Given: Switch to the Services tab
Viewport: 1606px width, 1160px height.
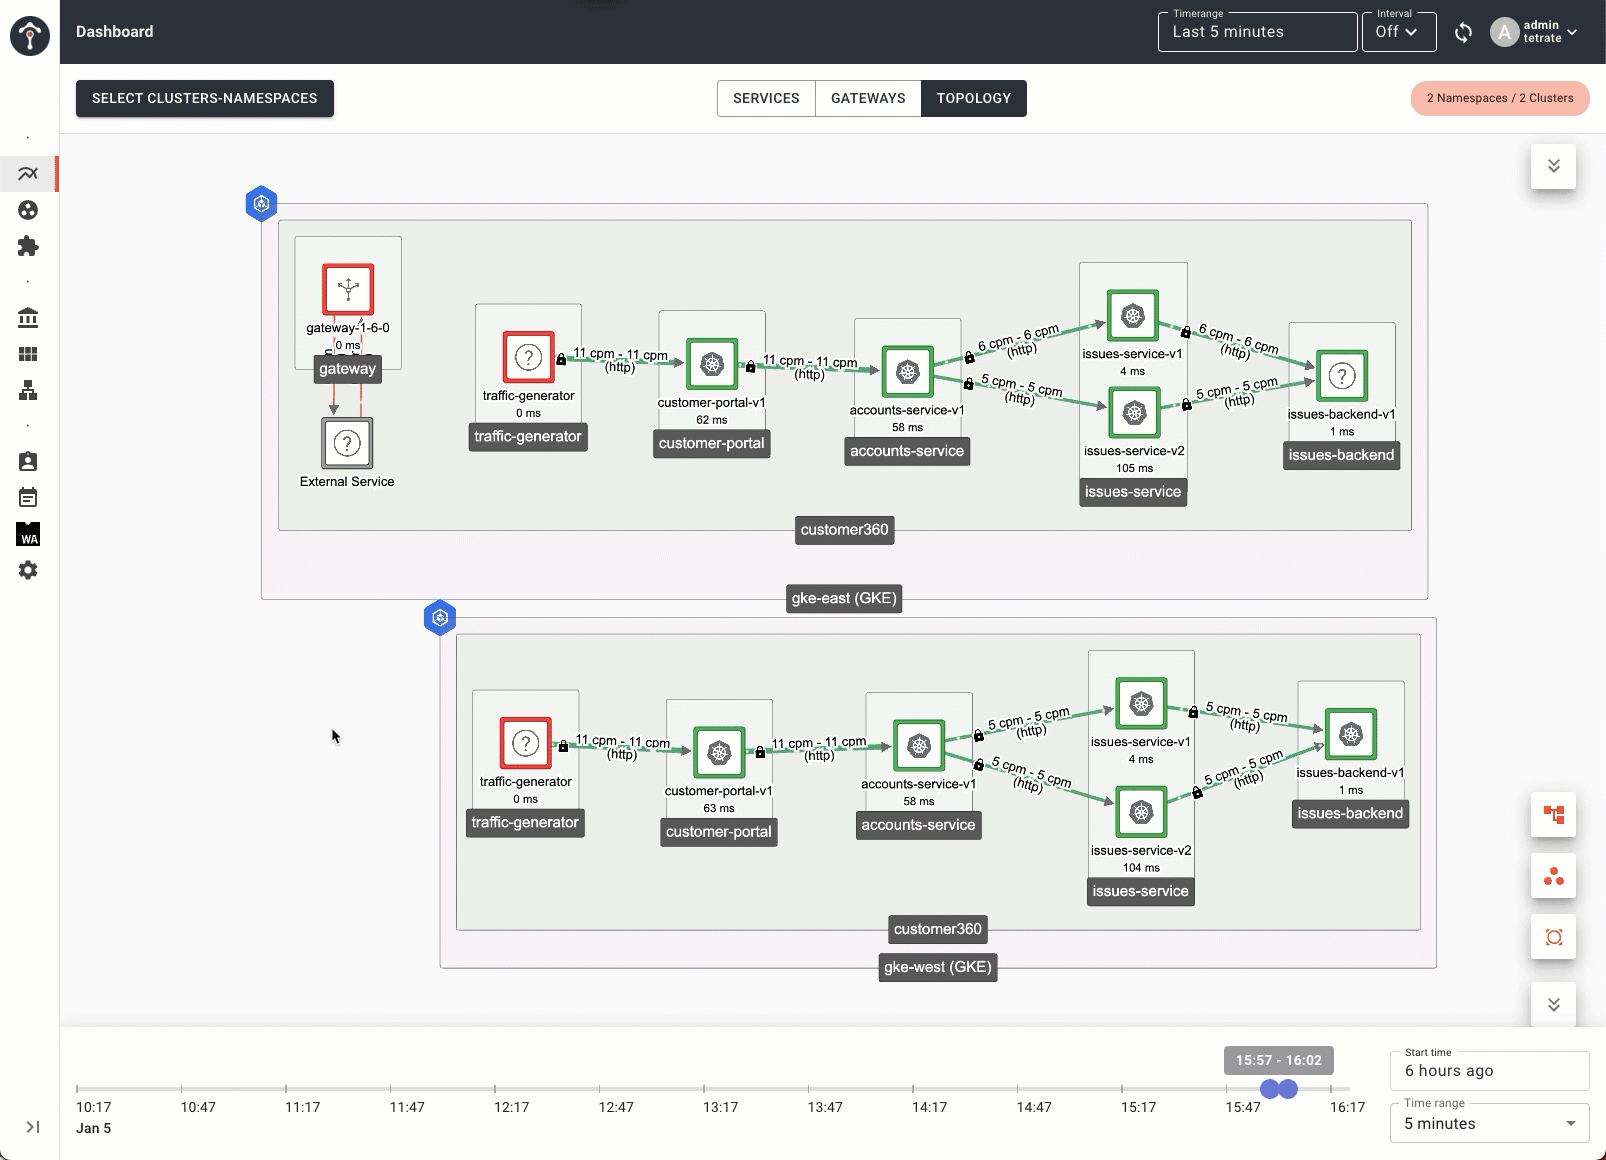Looking at the screenshot, I should pyautogui.click(x=766, y=98).
